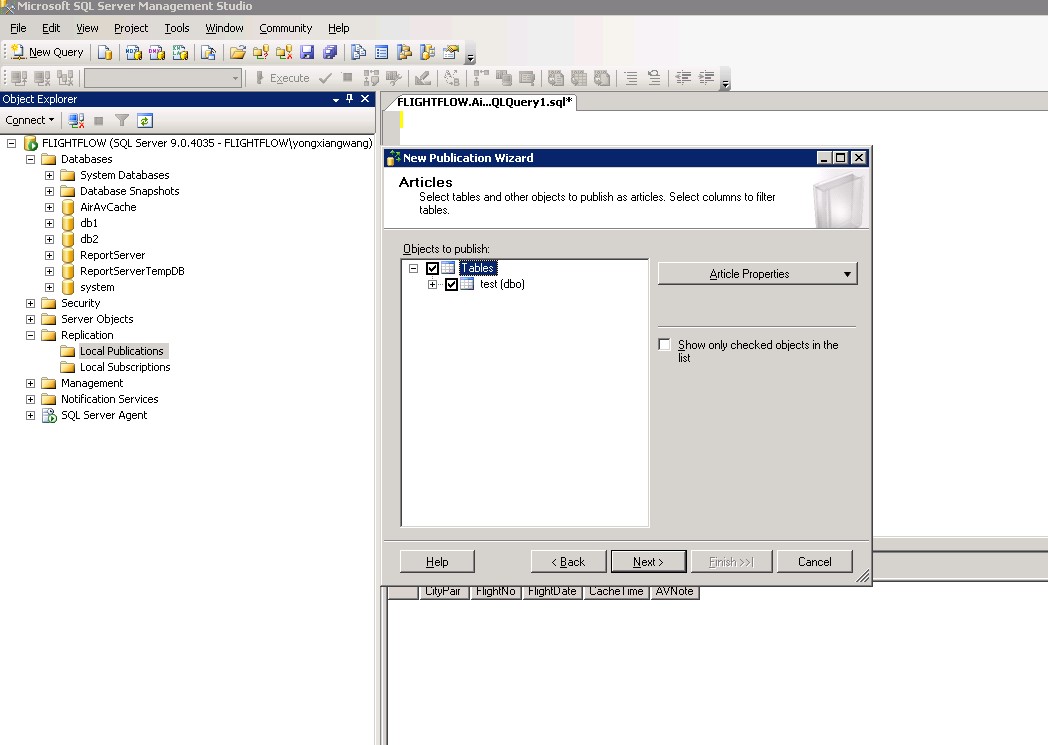Click the Cancel button in the wizard
Viewport: 1048px width, 745px height.
(814, 562)
